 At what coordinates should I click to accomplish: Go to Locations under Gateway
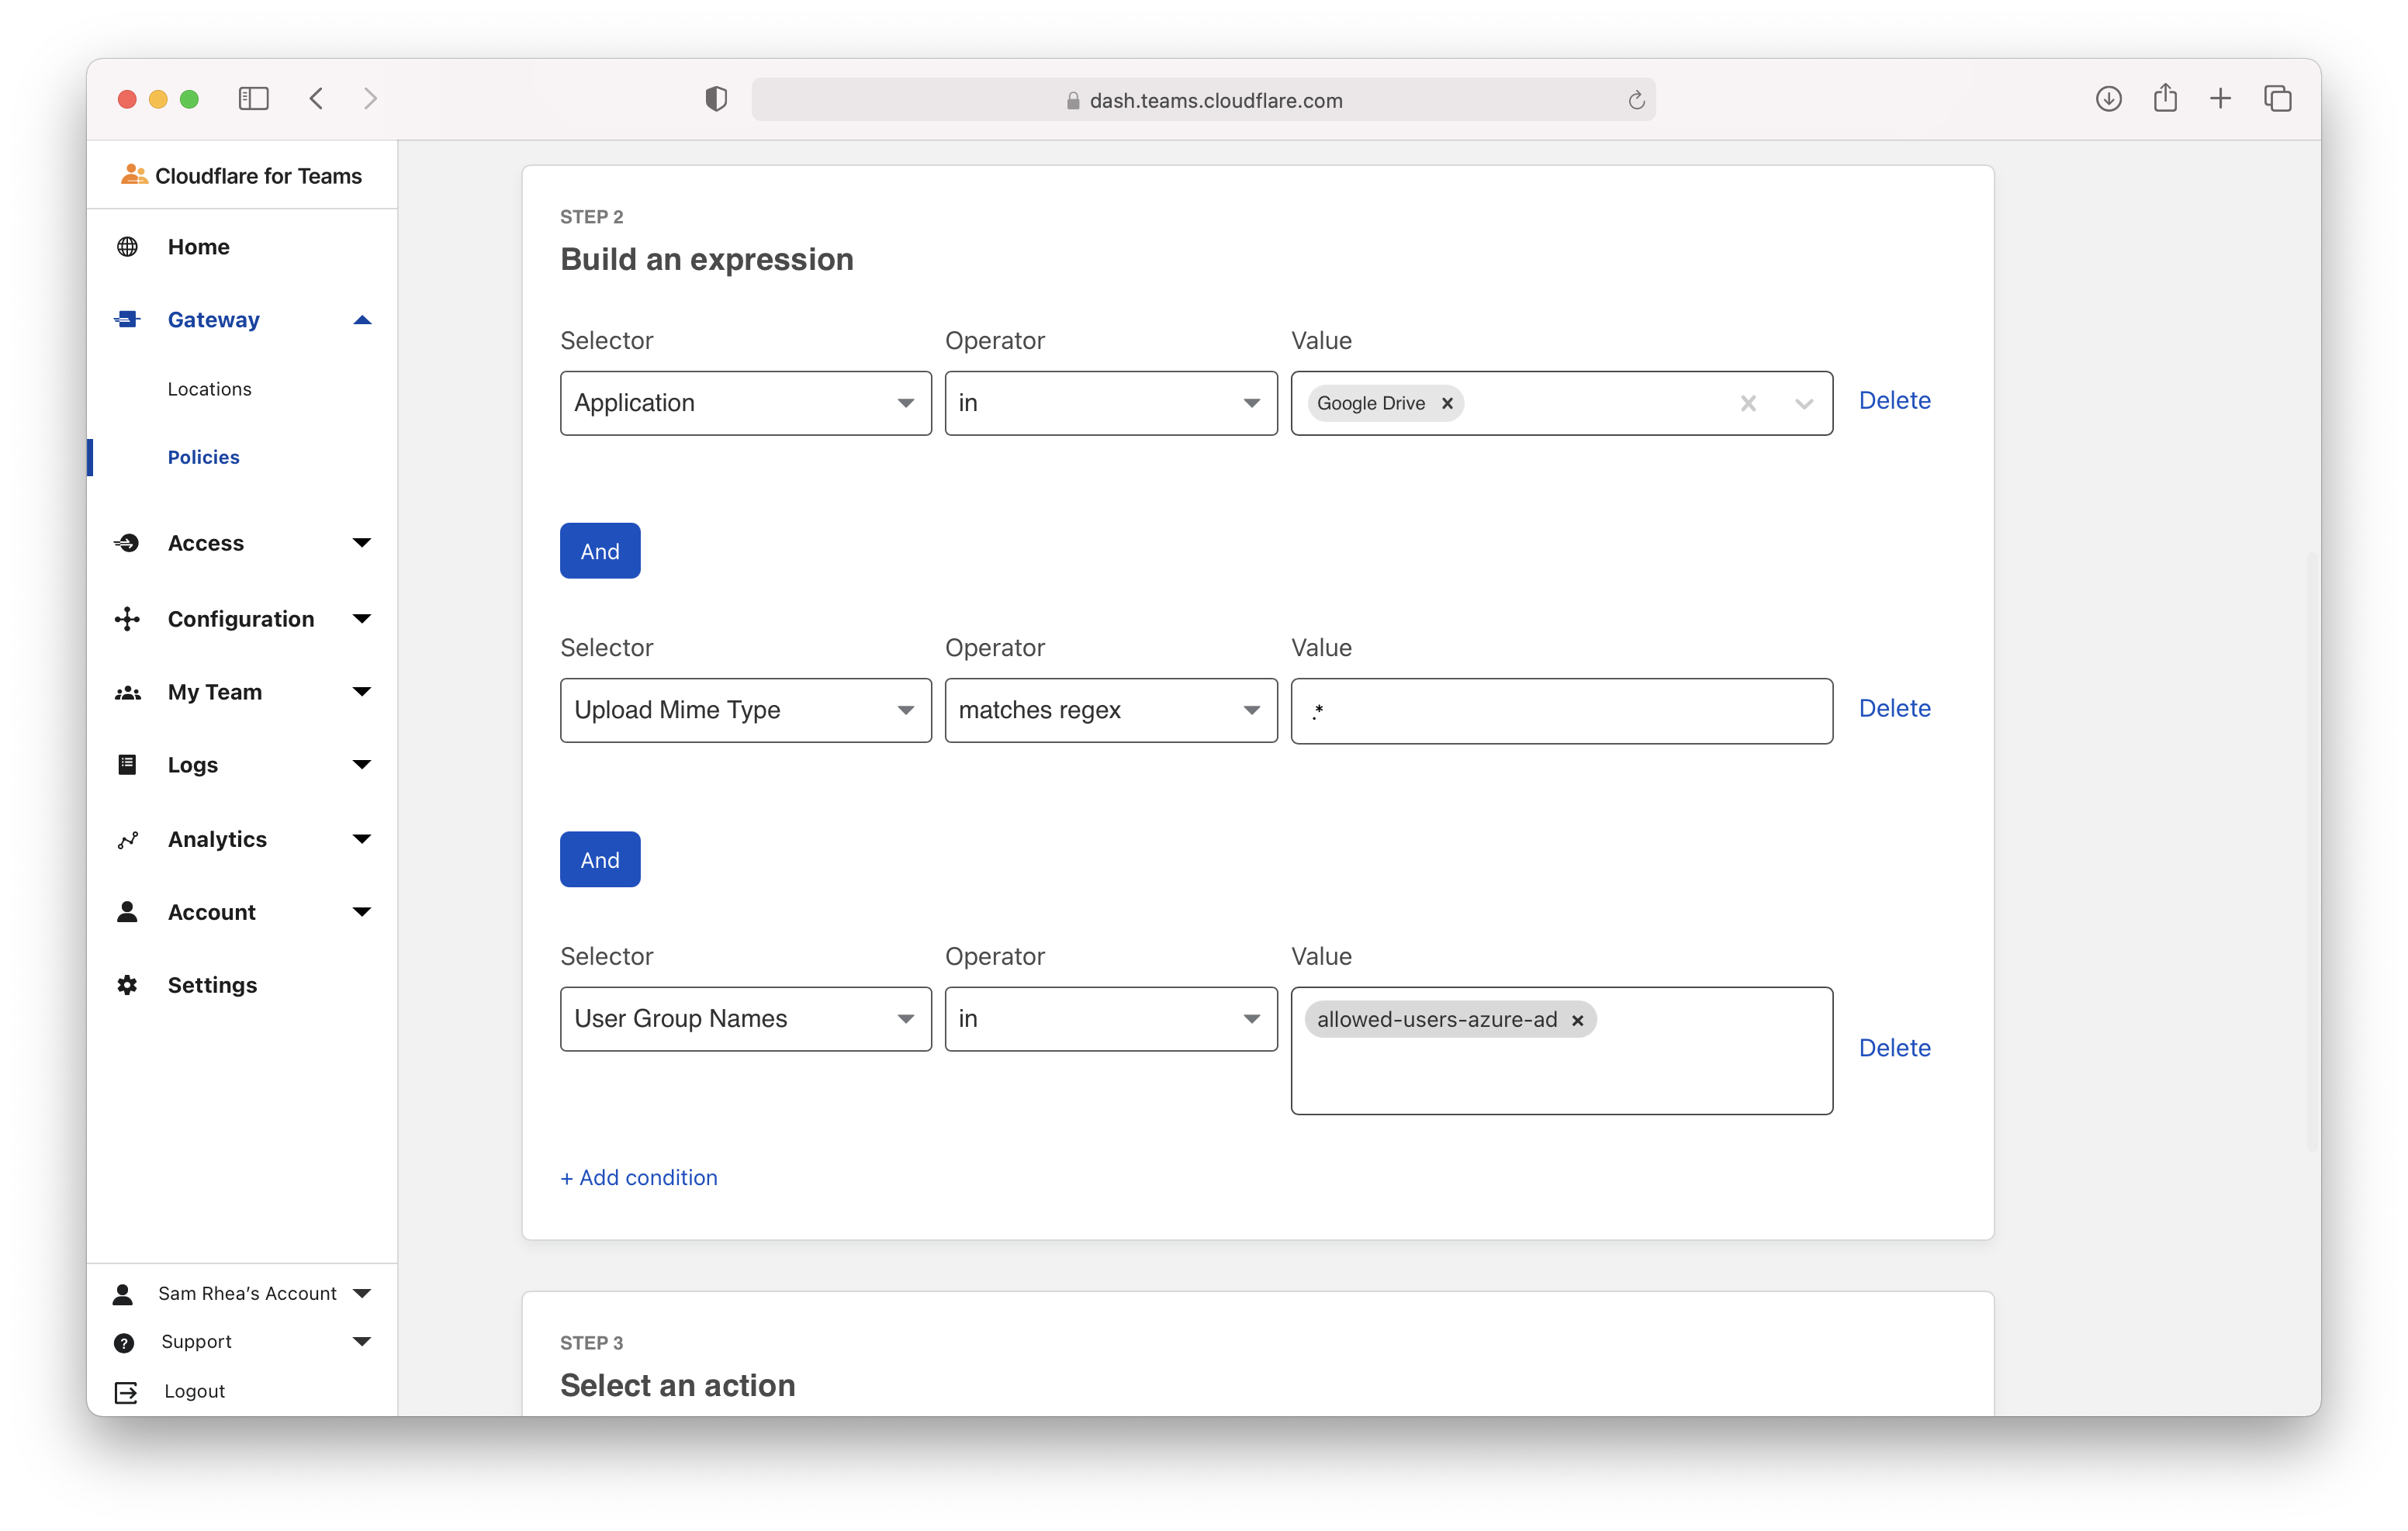coord(209,389)
